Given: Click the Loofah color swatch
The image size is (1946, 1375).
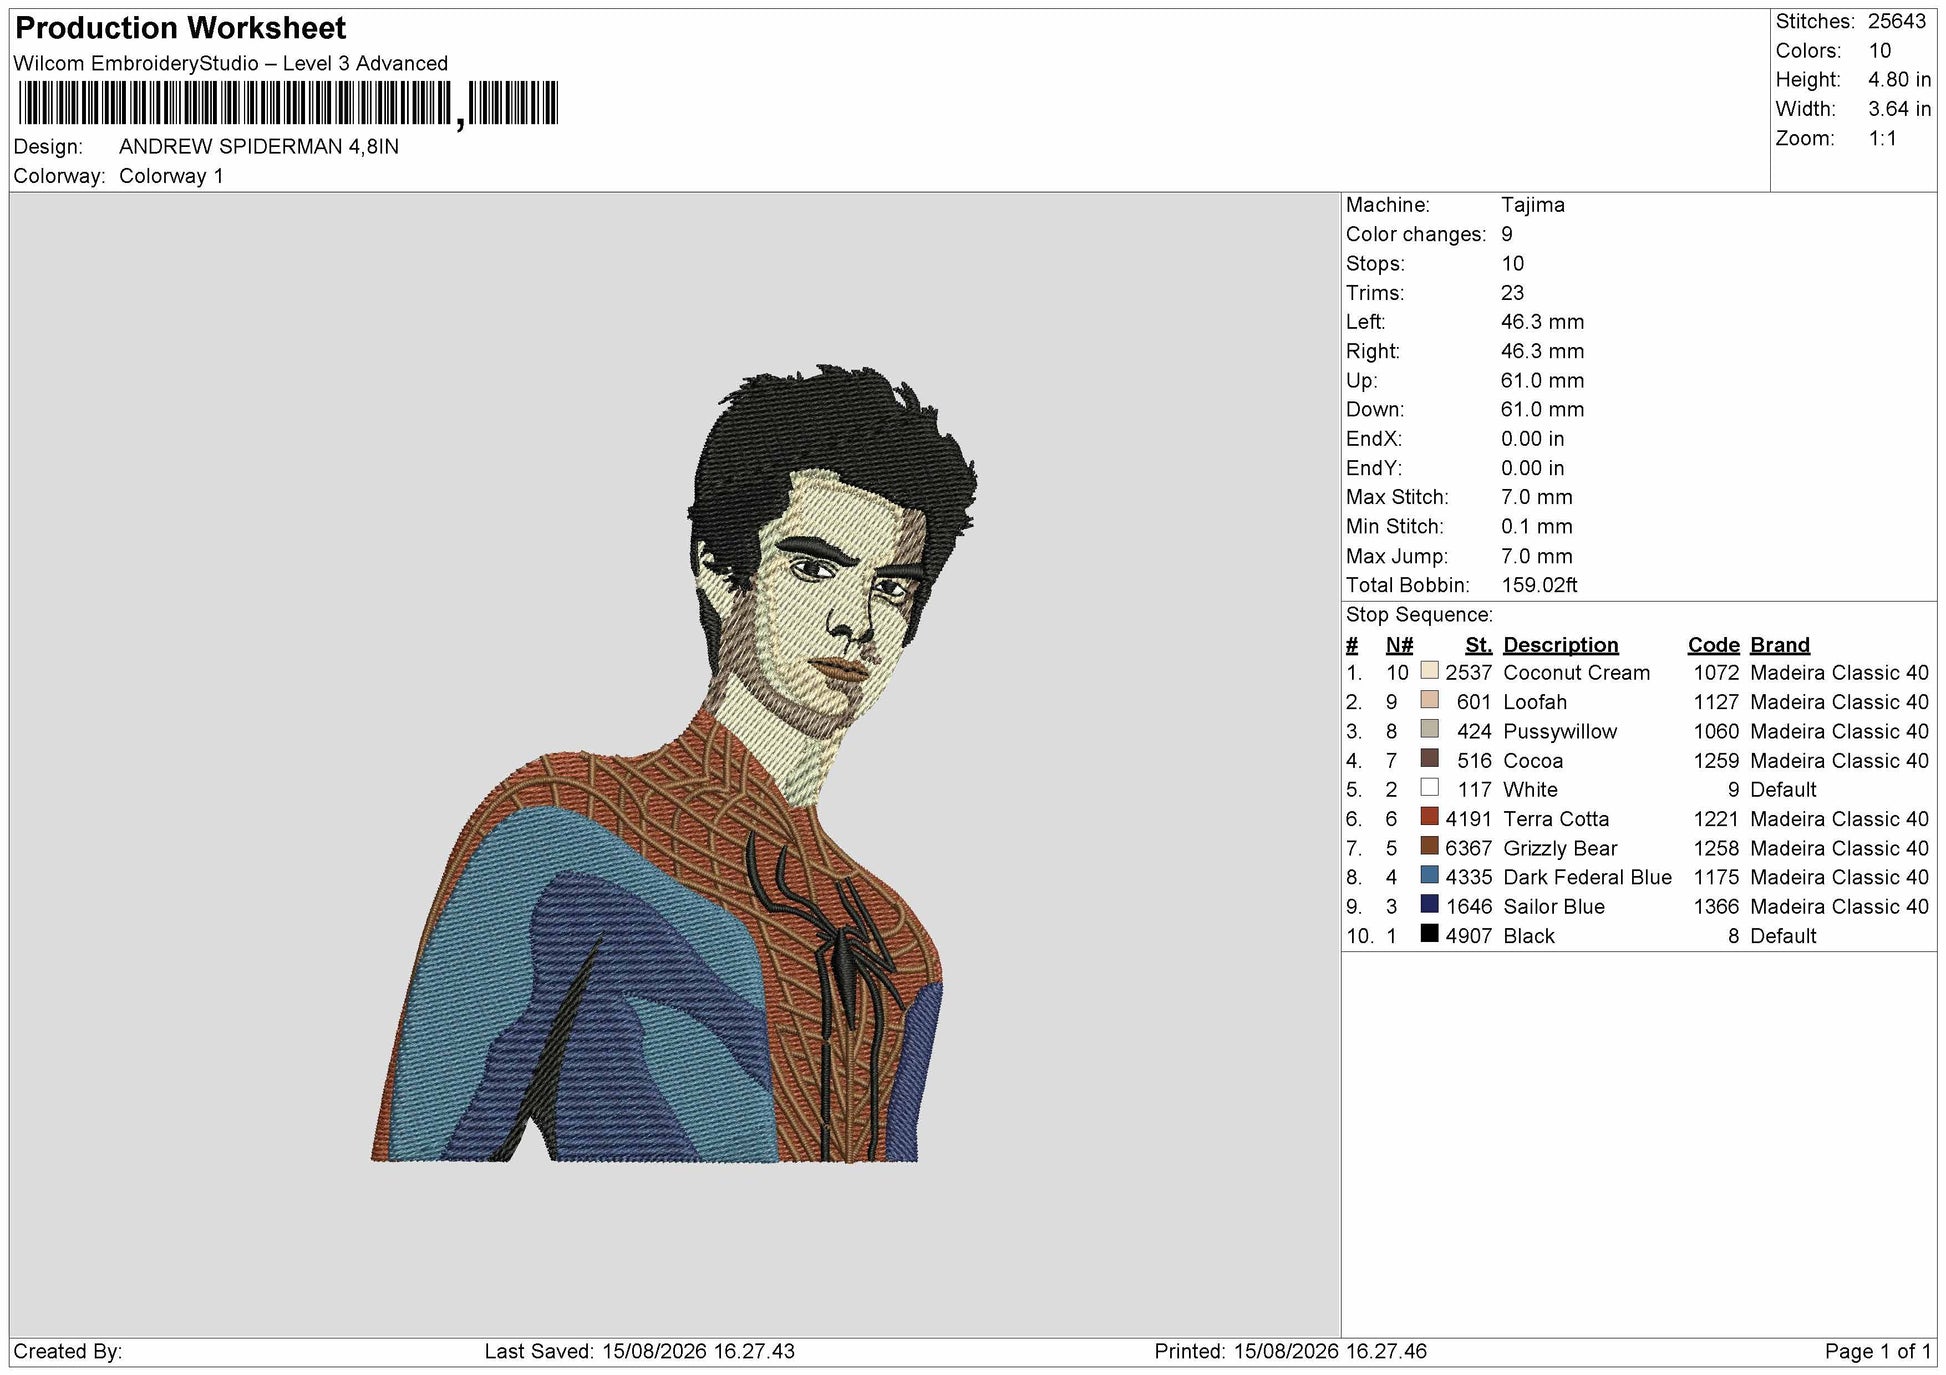Looking at the screenshot, I should 1429,700.
